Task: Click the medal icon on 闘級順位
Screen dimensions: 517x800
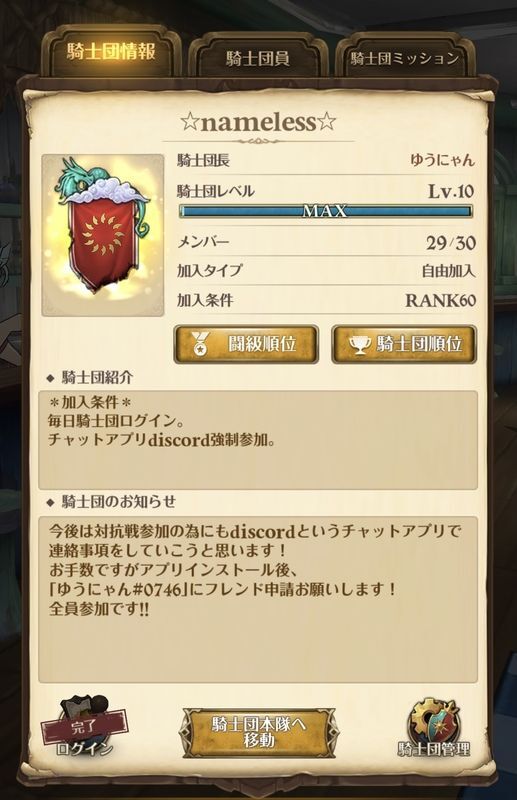Action: tap(197, 344)
